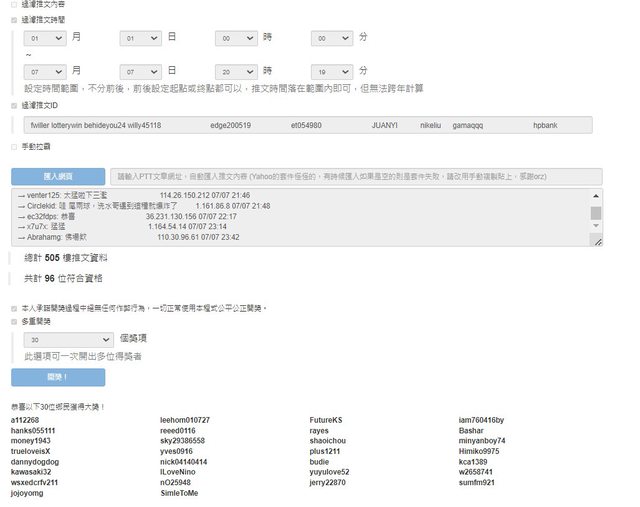Select the end hour dropdown showing 20
This screenshot has width=640, height=507.
236,72
